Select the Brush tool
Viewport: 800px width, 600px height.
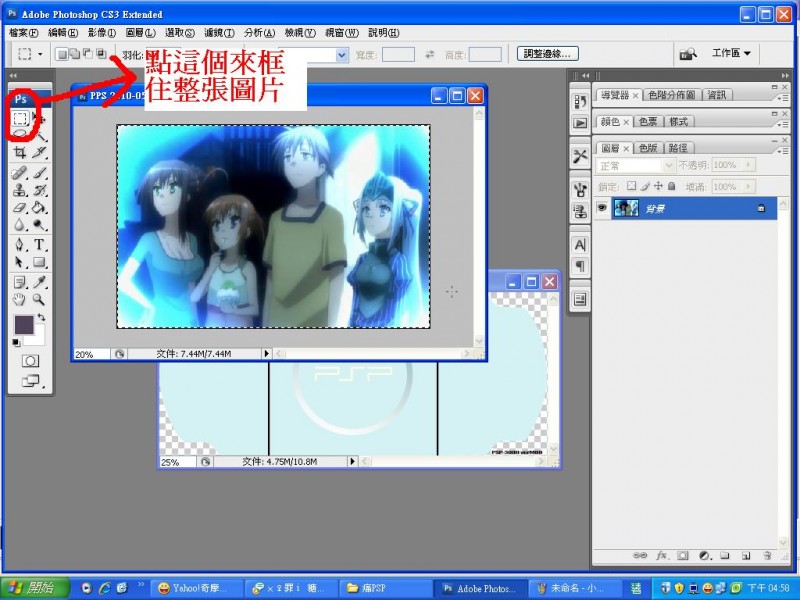click(39, 173)
